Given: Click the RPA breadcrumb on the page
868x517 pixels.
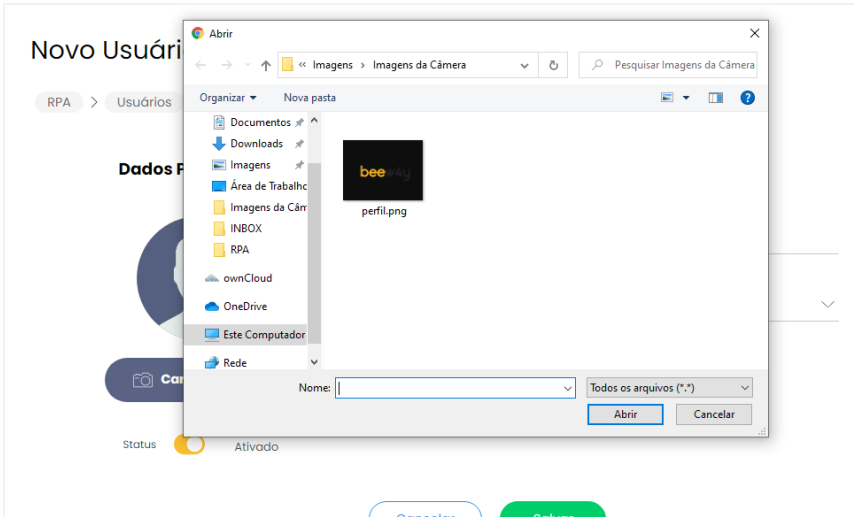Looking at the screenshot, I should tap(59, 102).
